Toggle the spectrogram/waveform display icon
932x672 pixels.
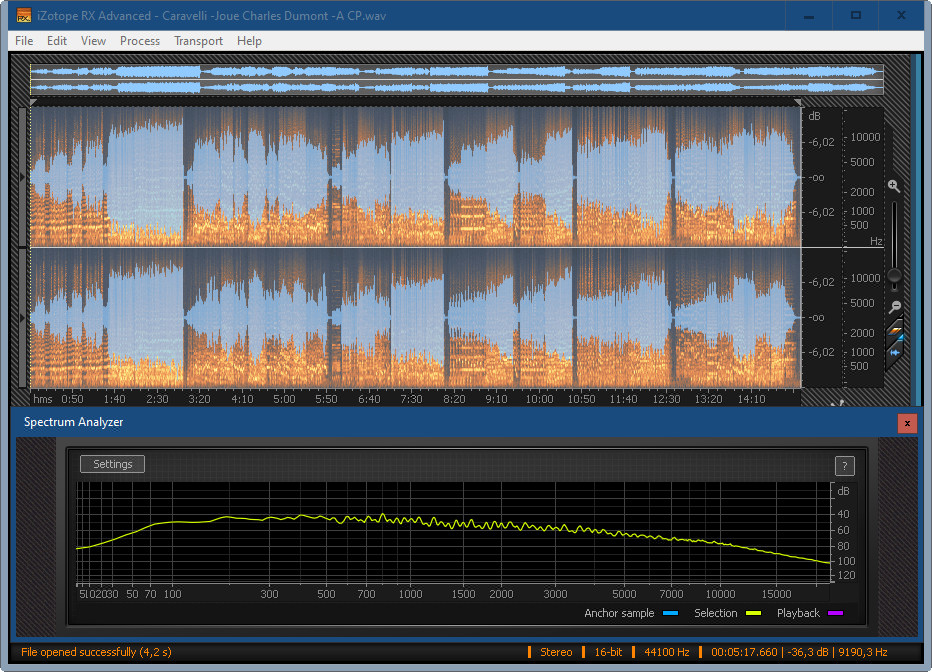tap(895, 331)
